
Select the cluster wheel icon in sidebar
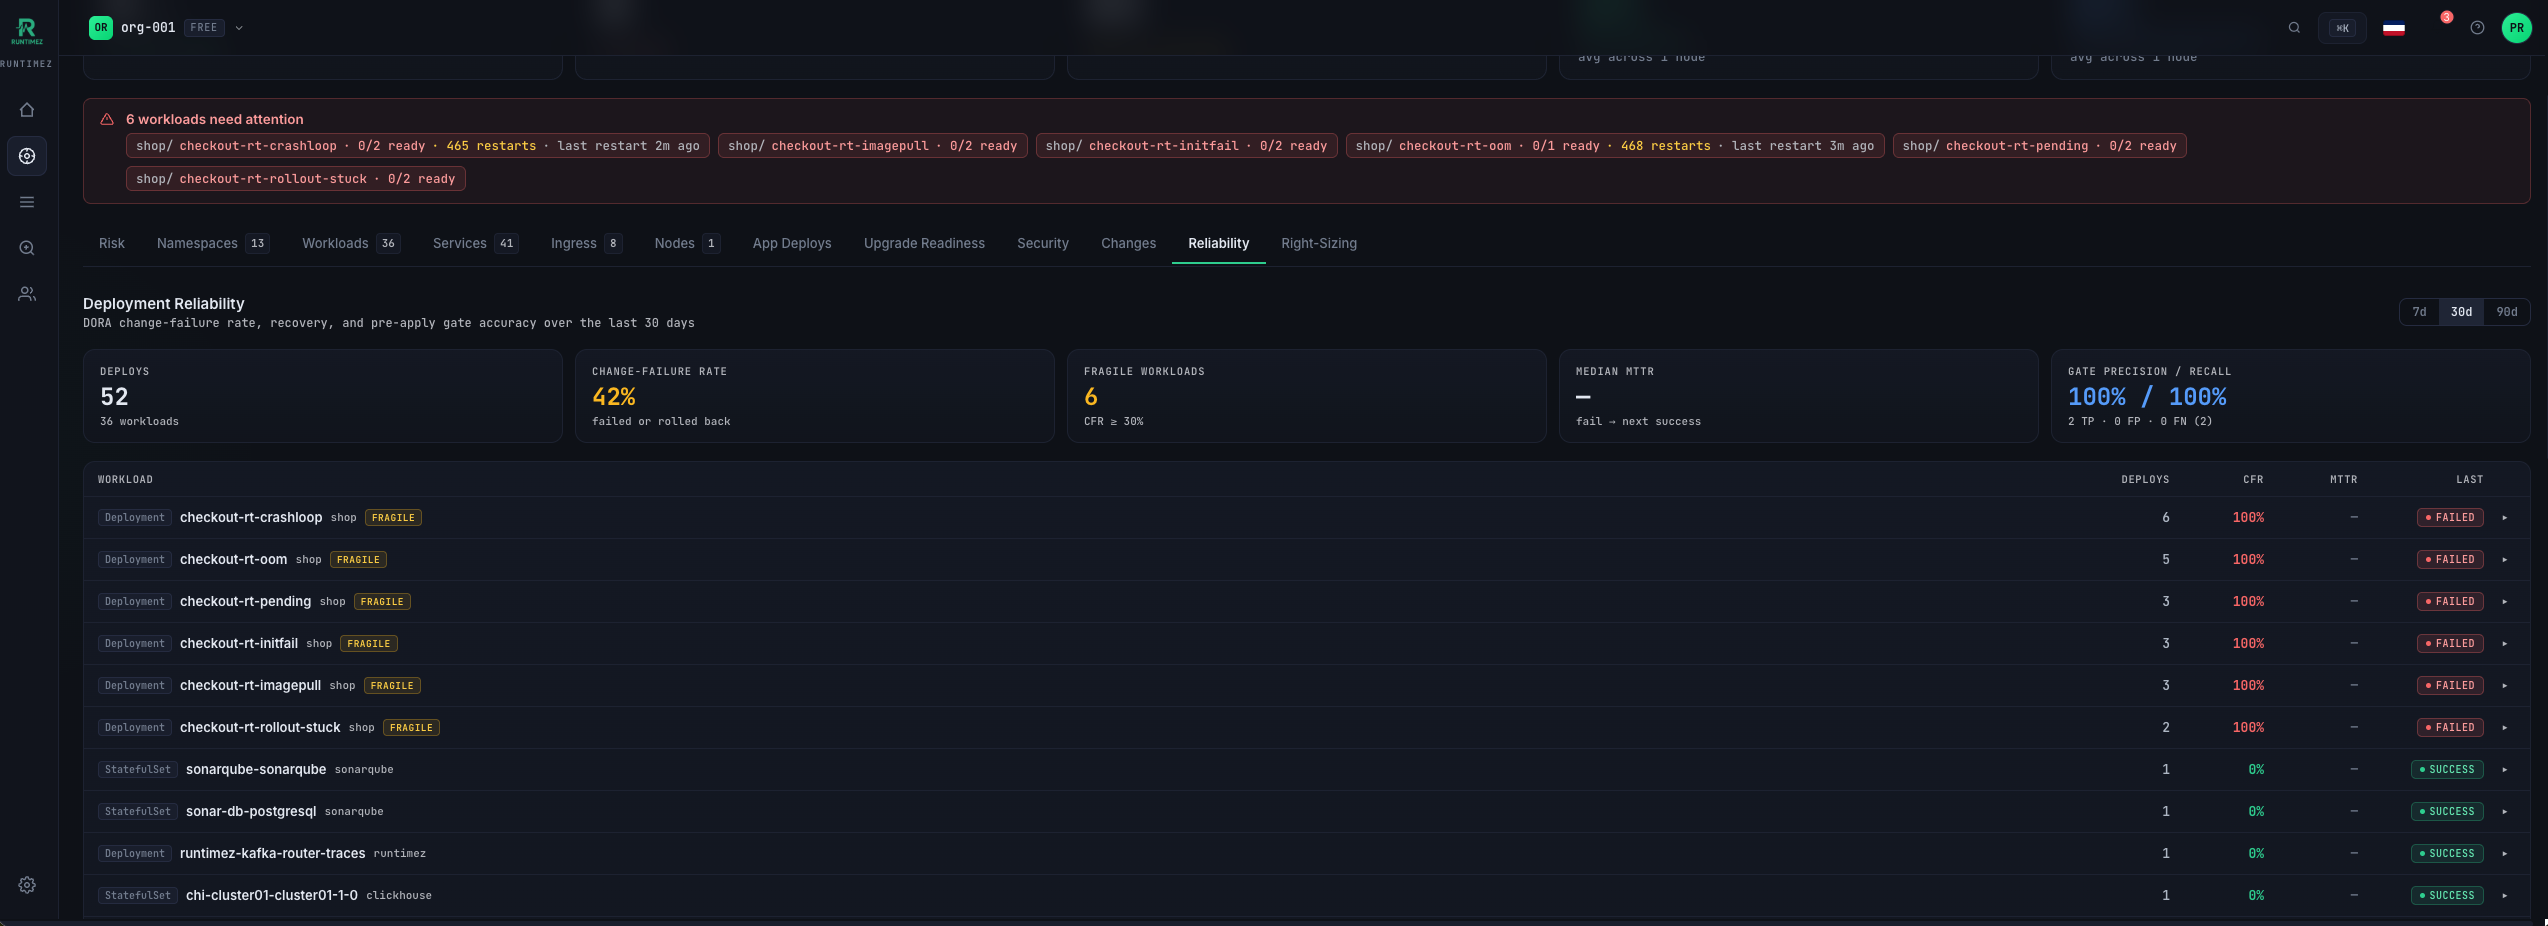click(x=27, y=156)
